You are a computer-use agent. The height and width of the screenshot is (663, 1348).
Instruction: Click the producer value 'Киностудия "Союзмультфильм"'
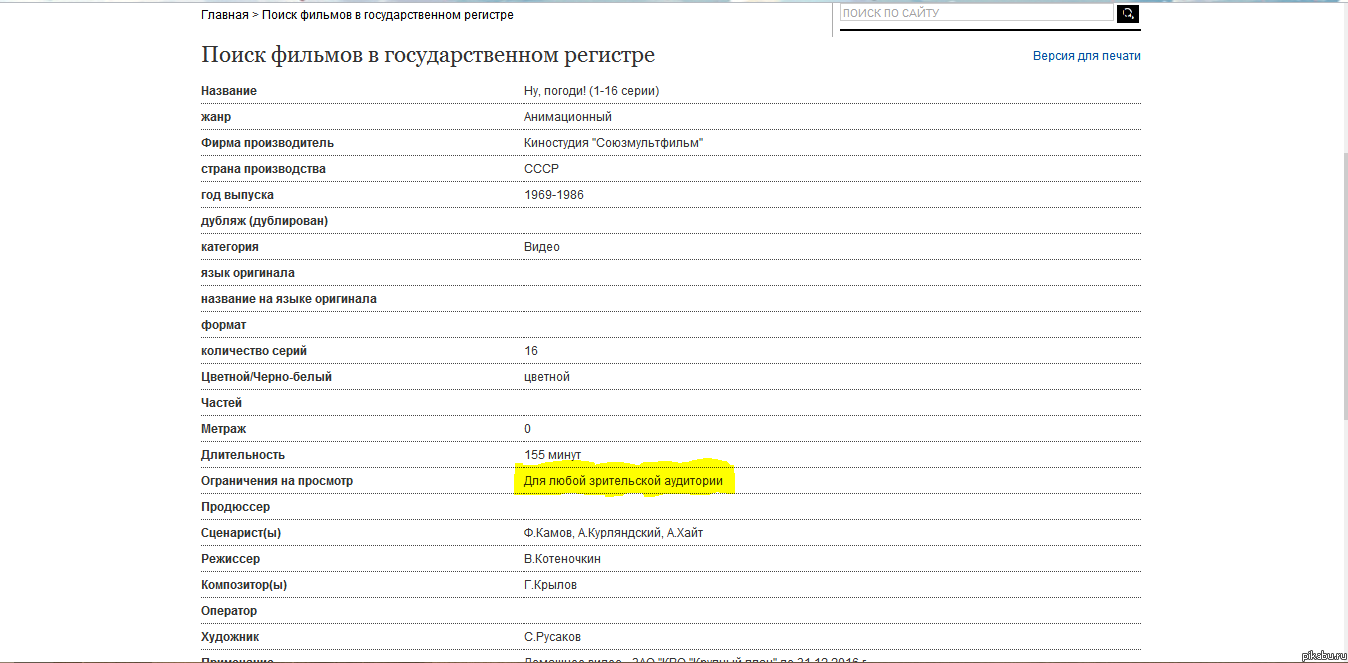point(613,143)
